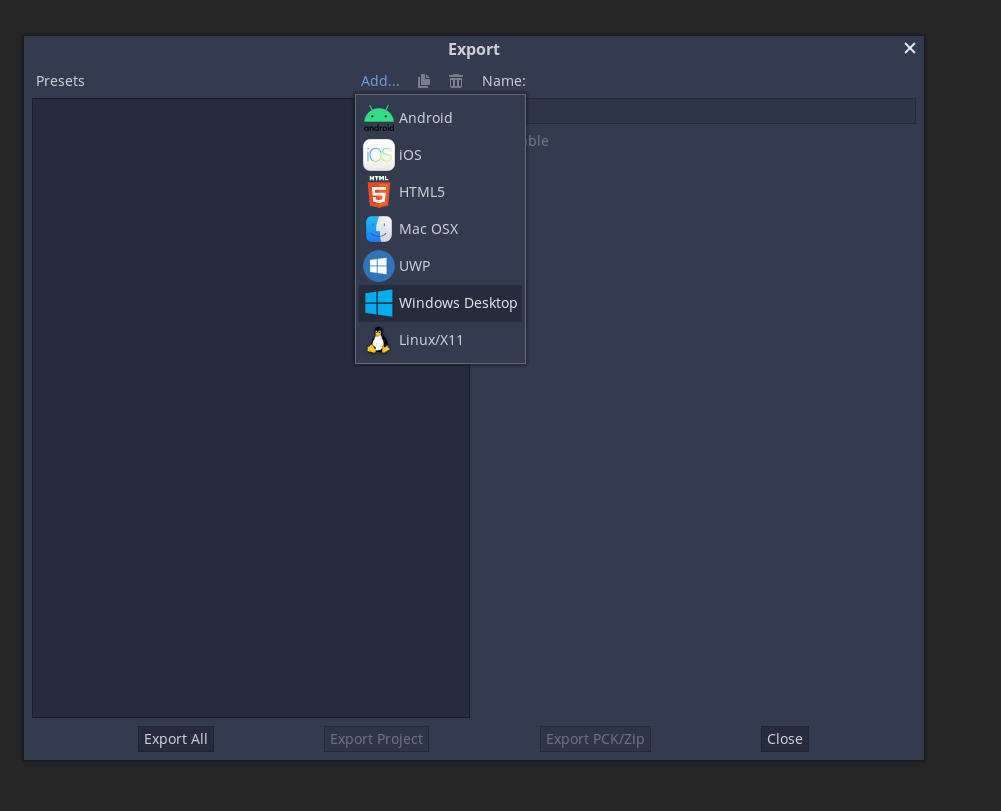This screenshot has height=811, width=1001.
Task: Click the HTML5 shield icon
Action: point(379,192)
